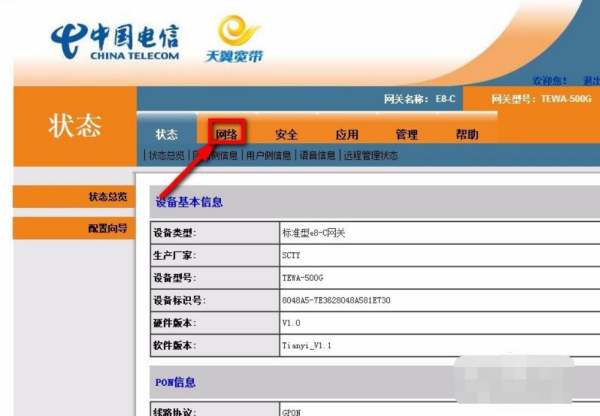600x416 pixels.
Task: Click the 生产厂家 label cell
Action: pos(215,255)
